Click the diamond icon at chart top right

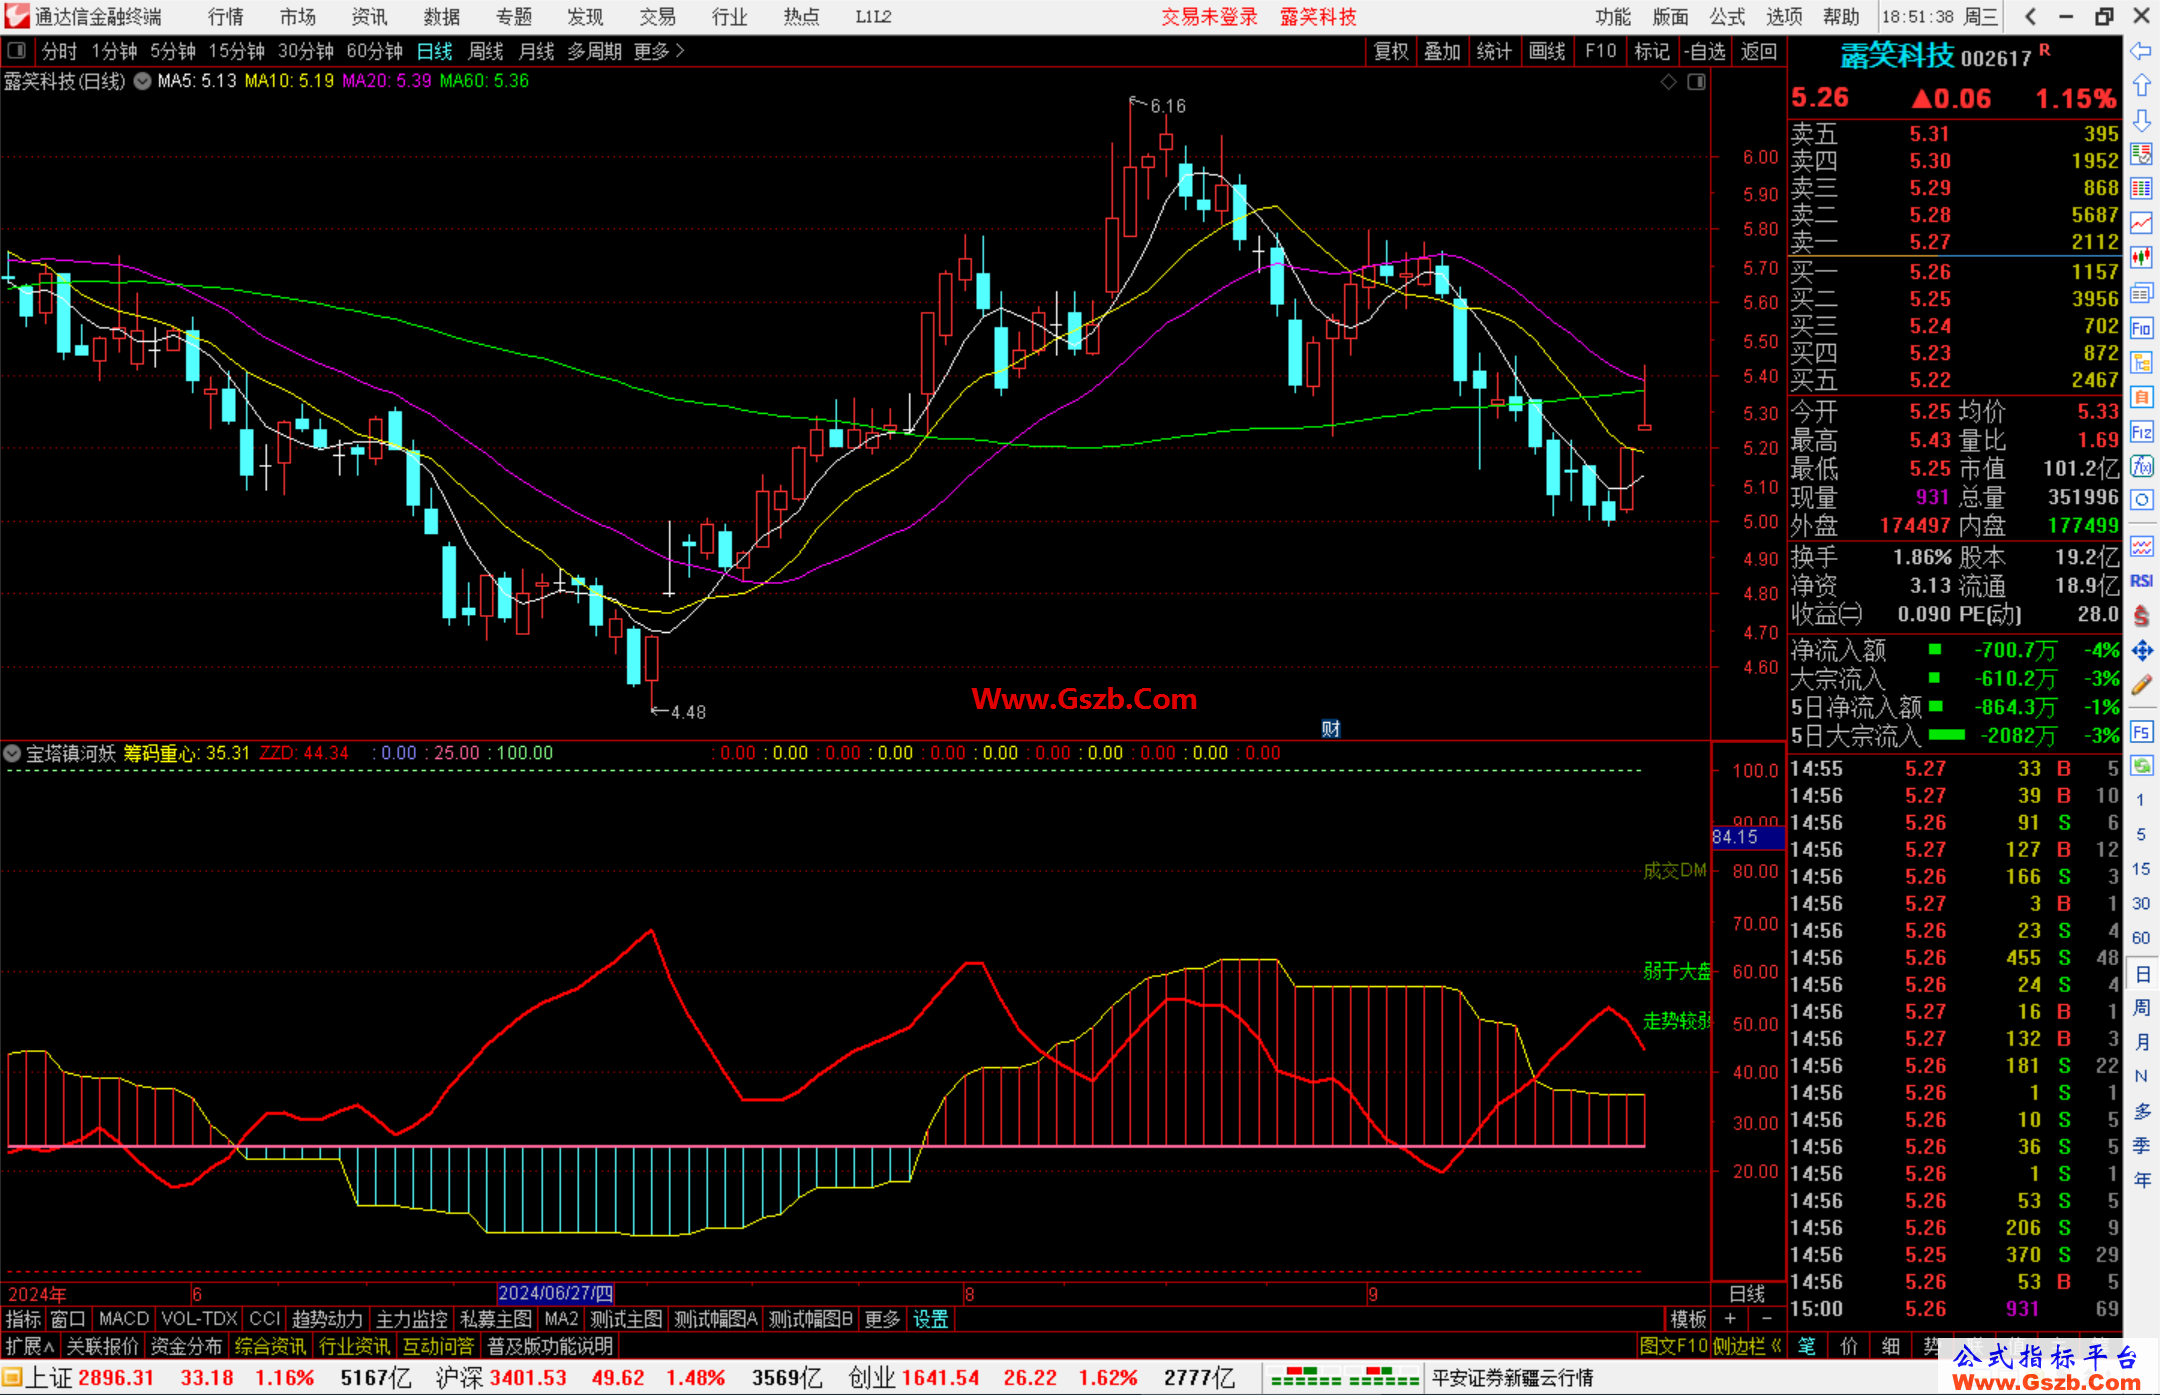(1668, 82)
